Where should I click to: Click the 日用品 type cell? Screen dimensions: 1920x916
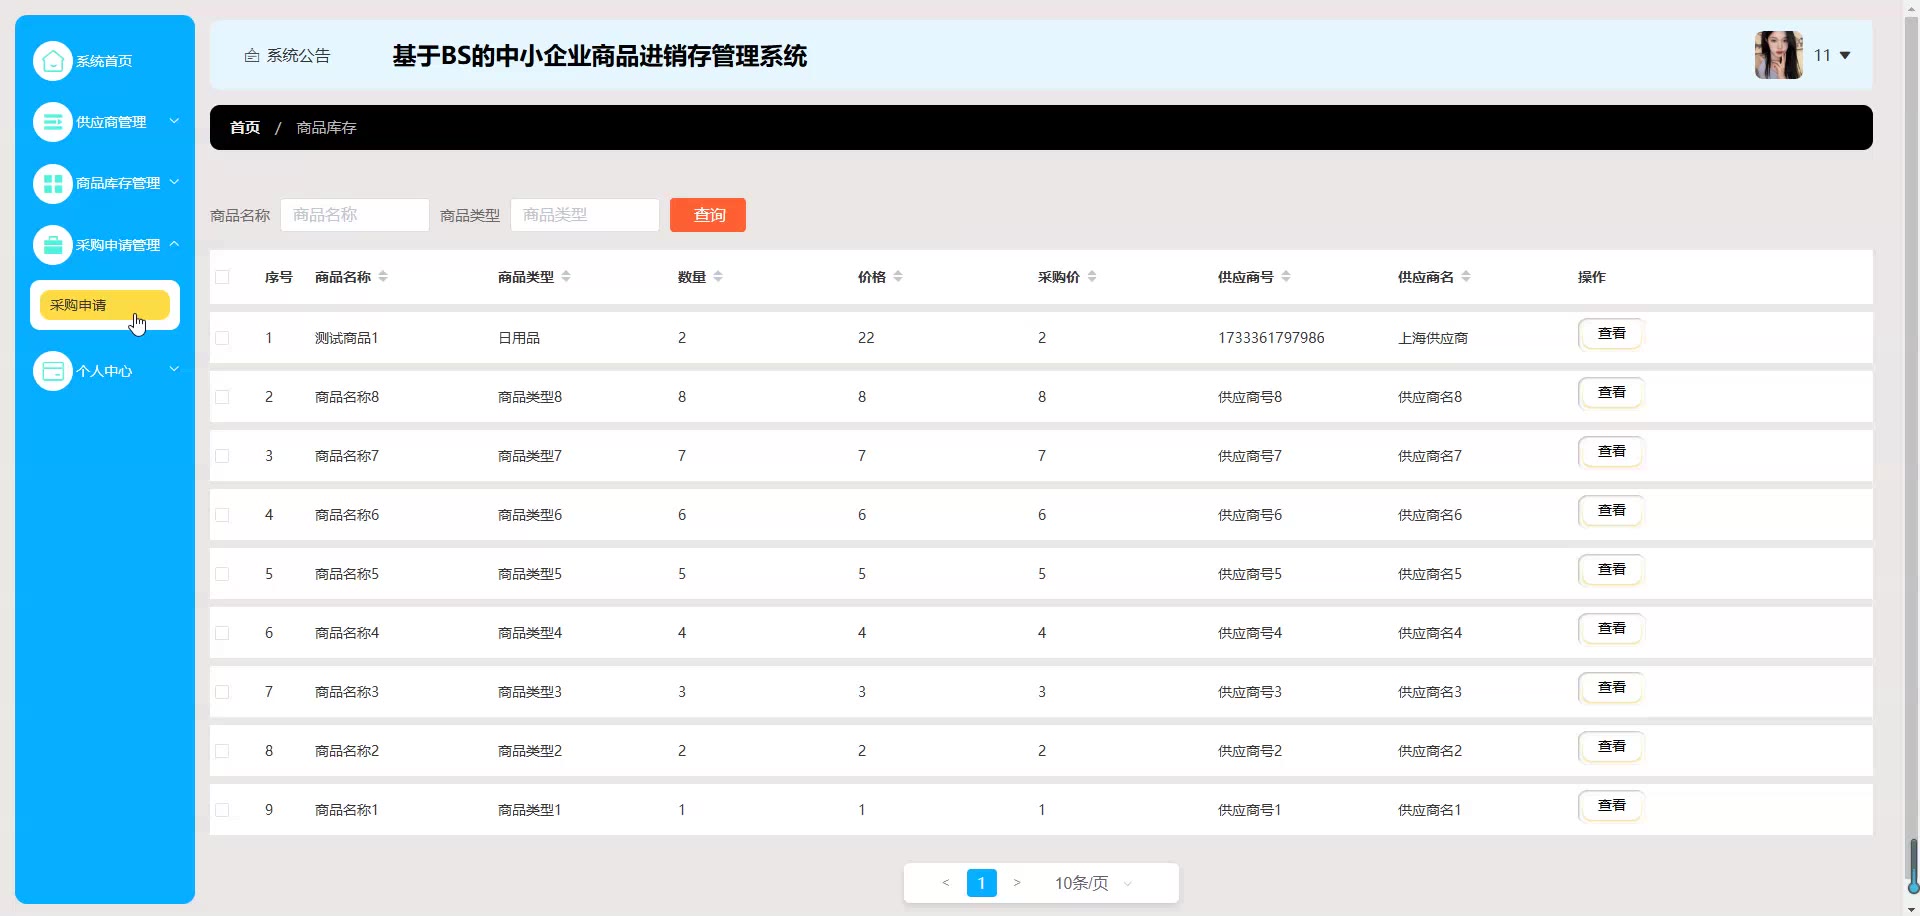519,338
